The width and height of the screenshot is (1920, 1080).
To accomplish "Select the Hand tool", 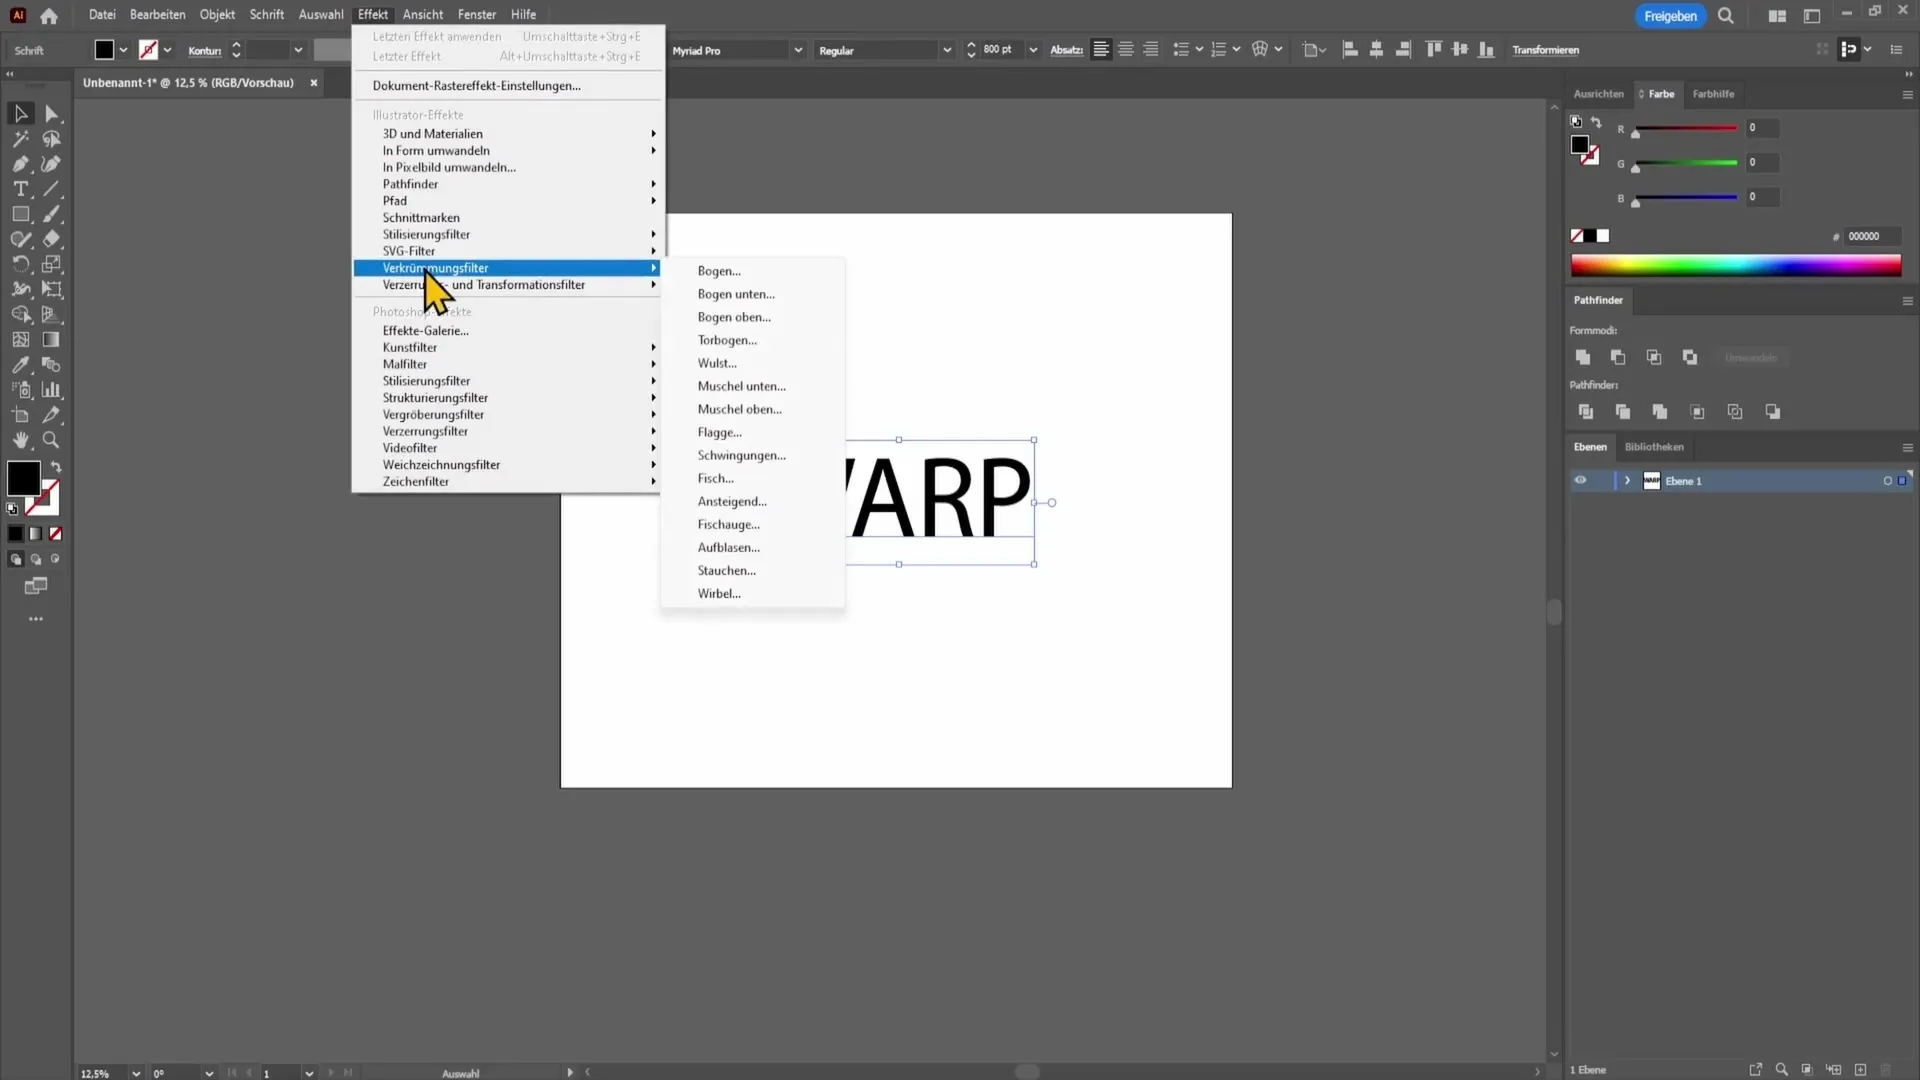I will (21, 440).
